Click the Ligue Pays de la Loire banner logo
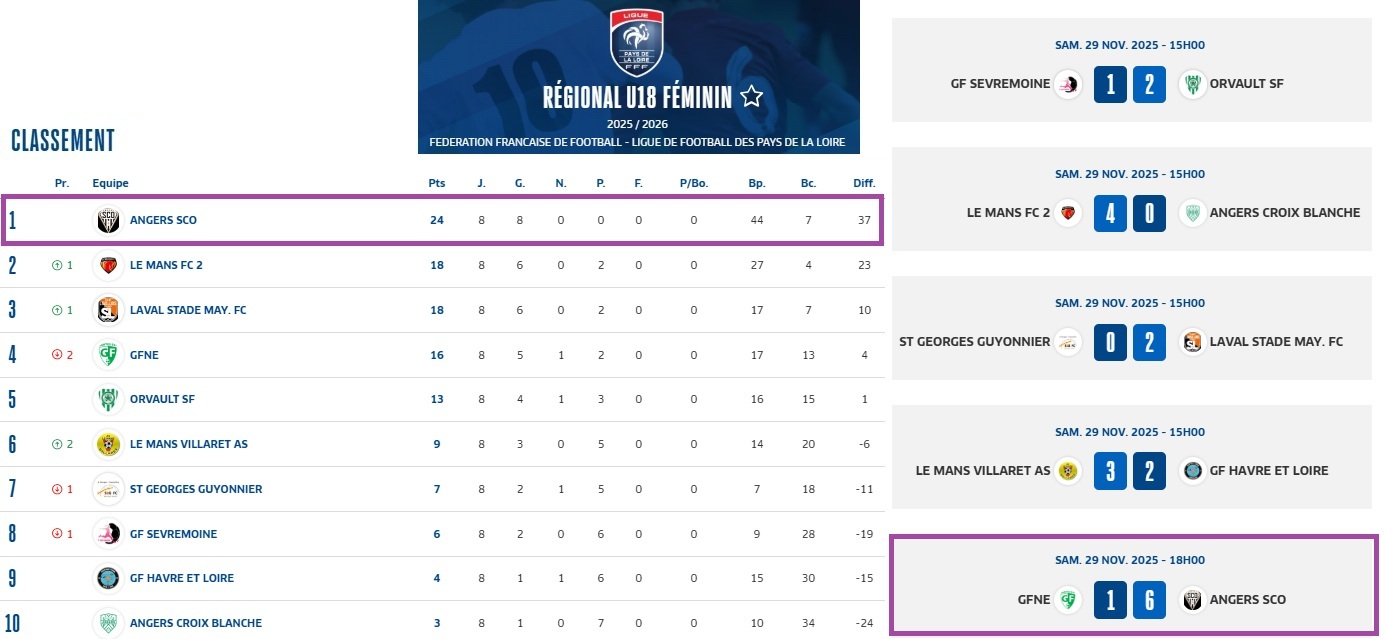Viewport: 1385px width, 639px height. (x=637, y=43)
